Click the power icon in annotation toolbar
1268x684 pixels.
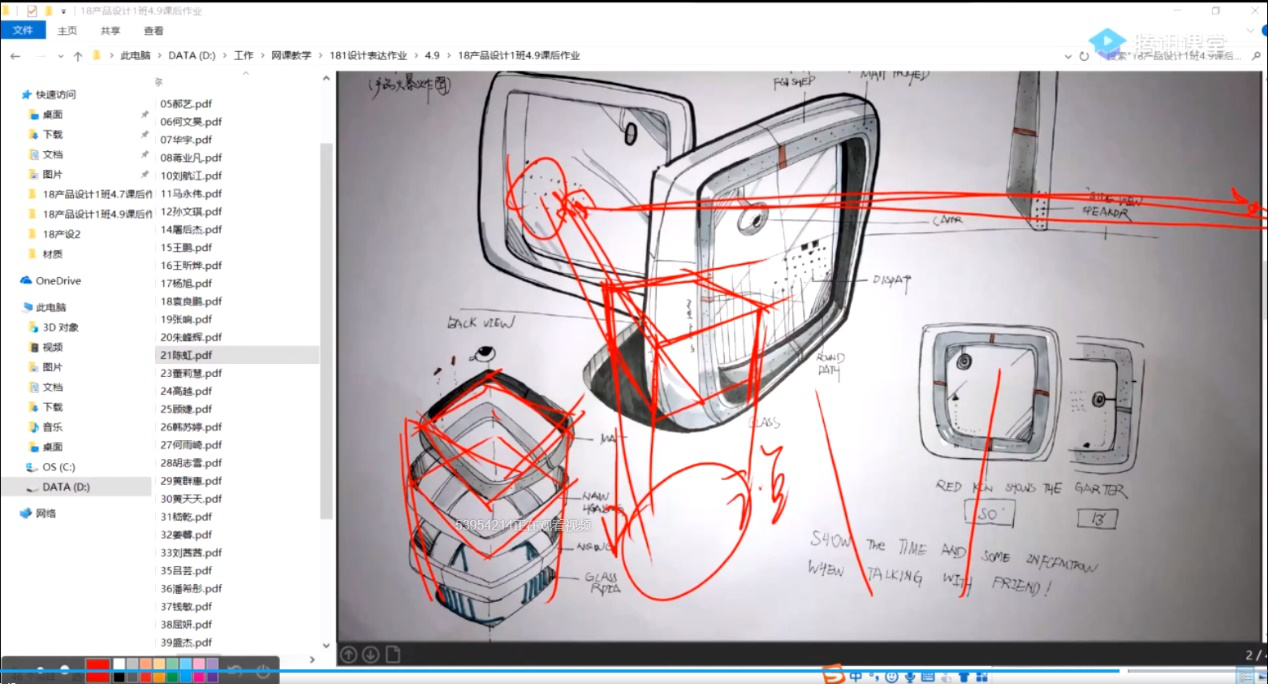point(263,670)
